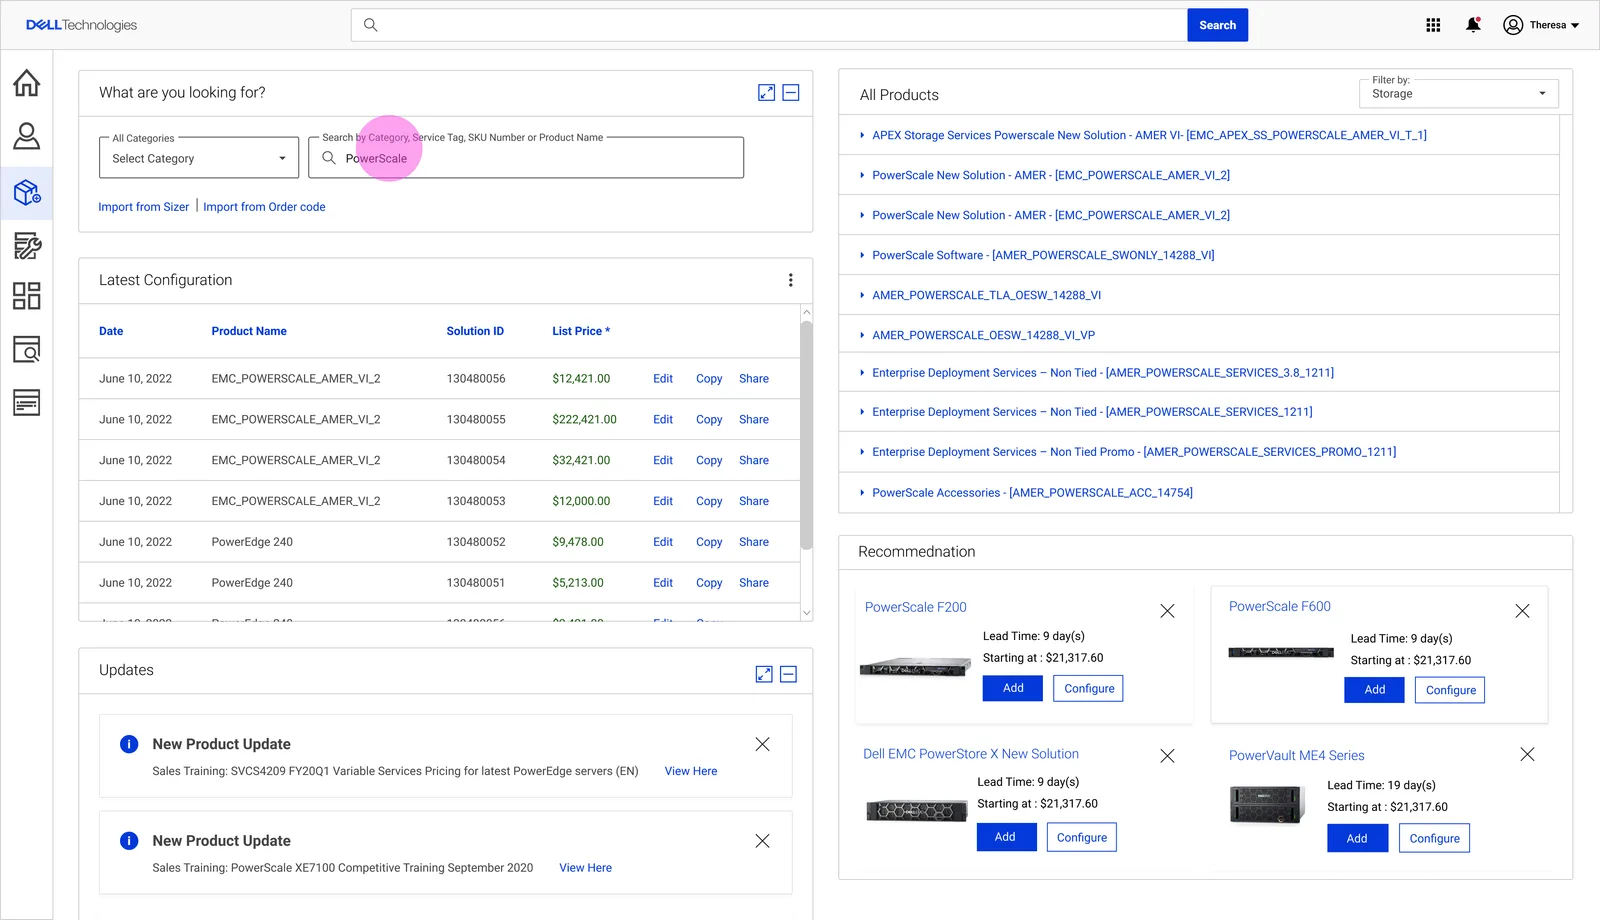Open View Here for PowerEdge pricing update
The width and height of the screenshot is (1600, 920).
point(691,772)
